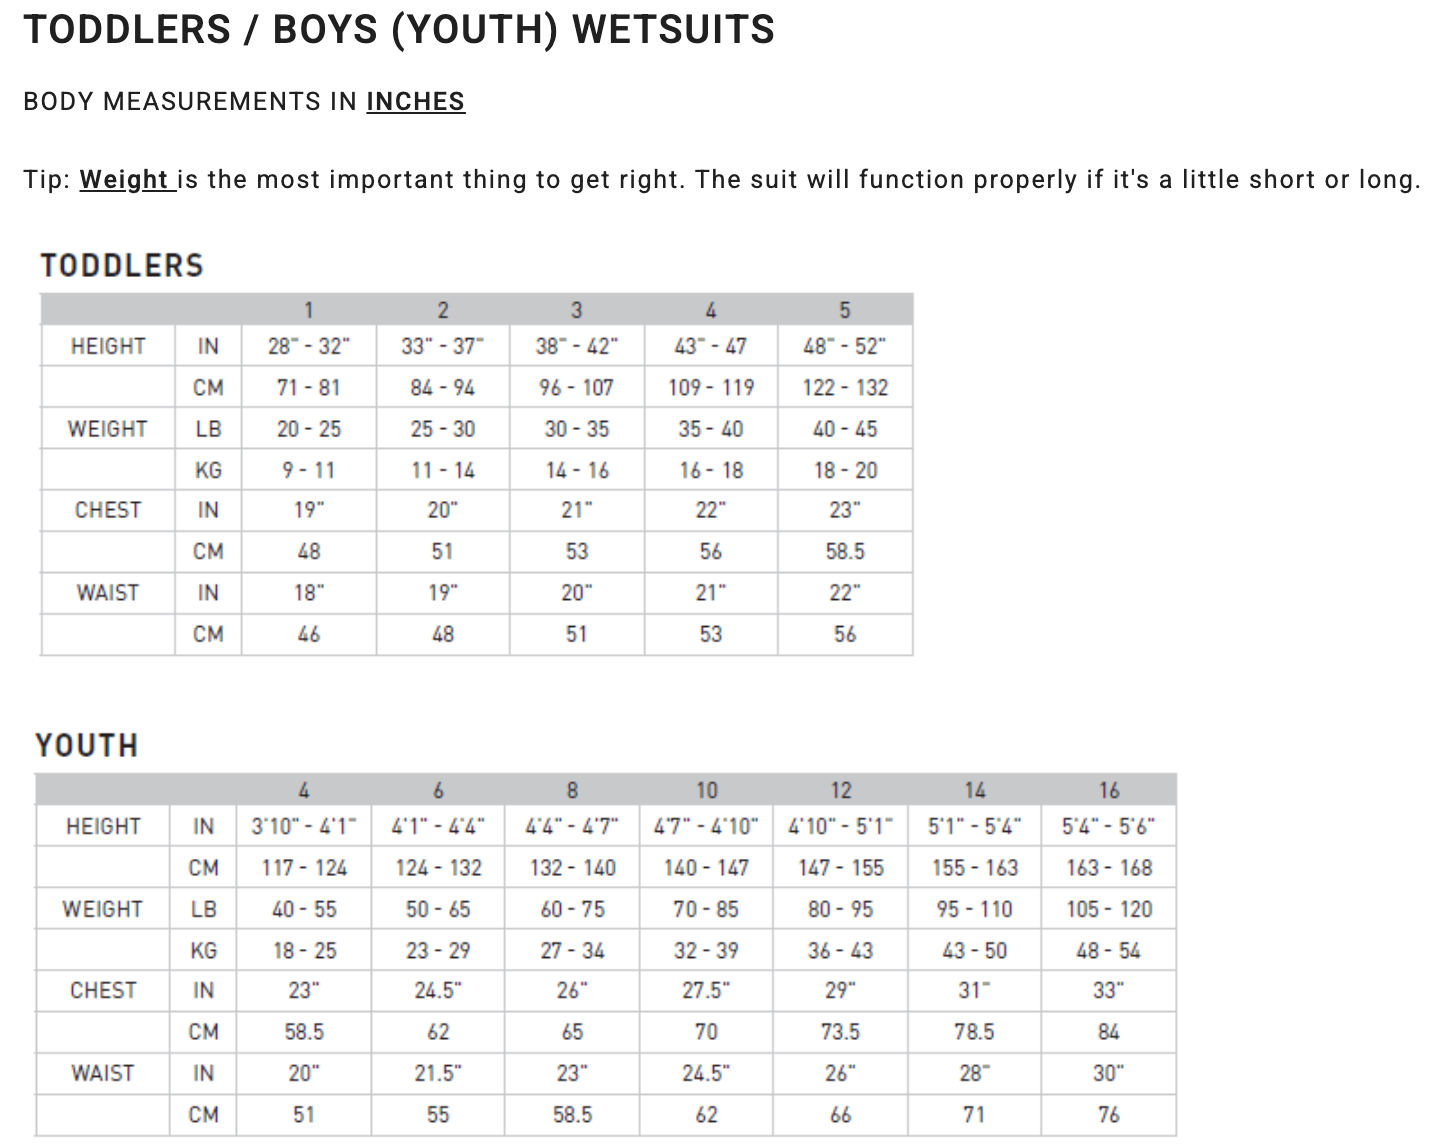Click the TODDLERS table heading
The width and height of the screenshot is (1440, 1146).
[x=122, y=266]
